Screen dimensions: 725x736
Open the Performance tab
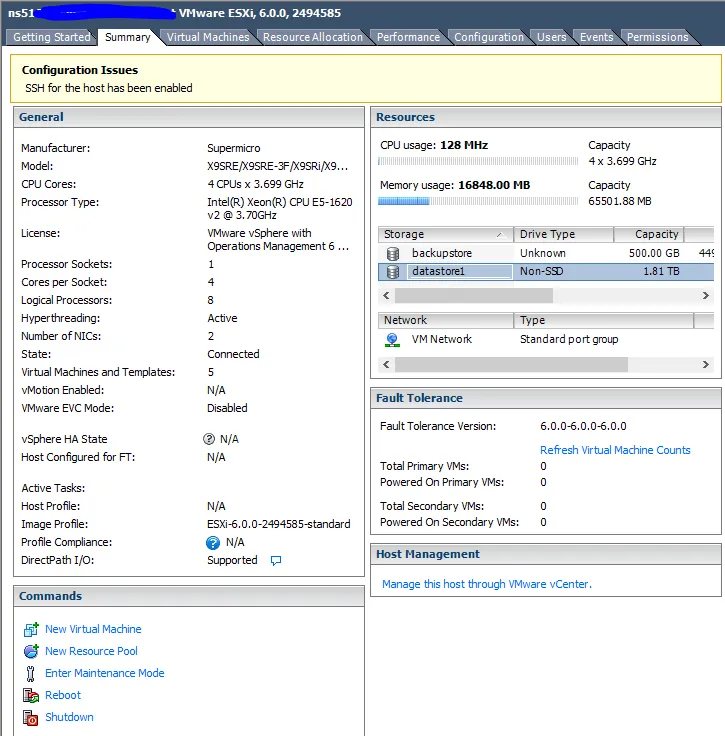408,37
